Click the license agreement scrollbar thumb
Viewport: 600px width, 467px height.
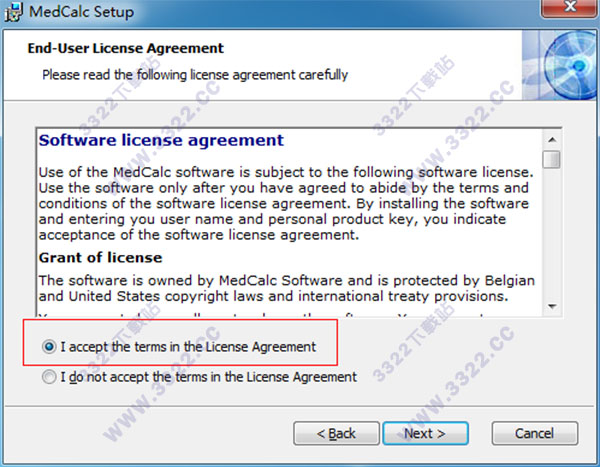[x=551, y=160]
